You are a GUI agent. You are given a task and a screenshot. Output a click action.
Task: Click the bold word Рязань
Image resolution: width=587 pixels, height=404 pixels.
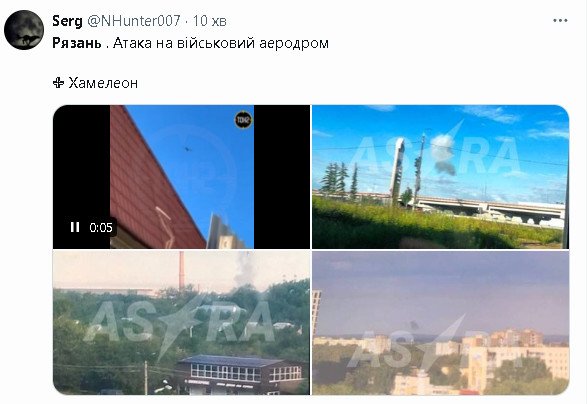(77, 43)
